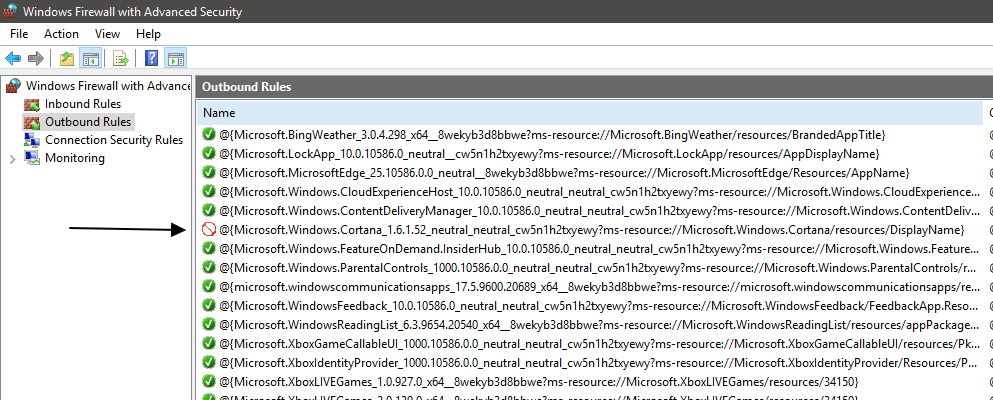Toggle Show/Hide Console Tree icon
This screenshot has height=400, width=993.
[x=90, y=59]
